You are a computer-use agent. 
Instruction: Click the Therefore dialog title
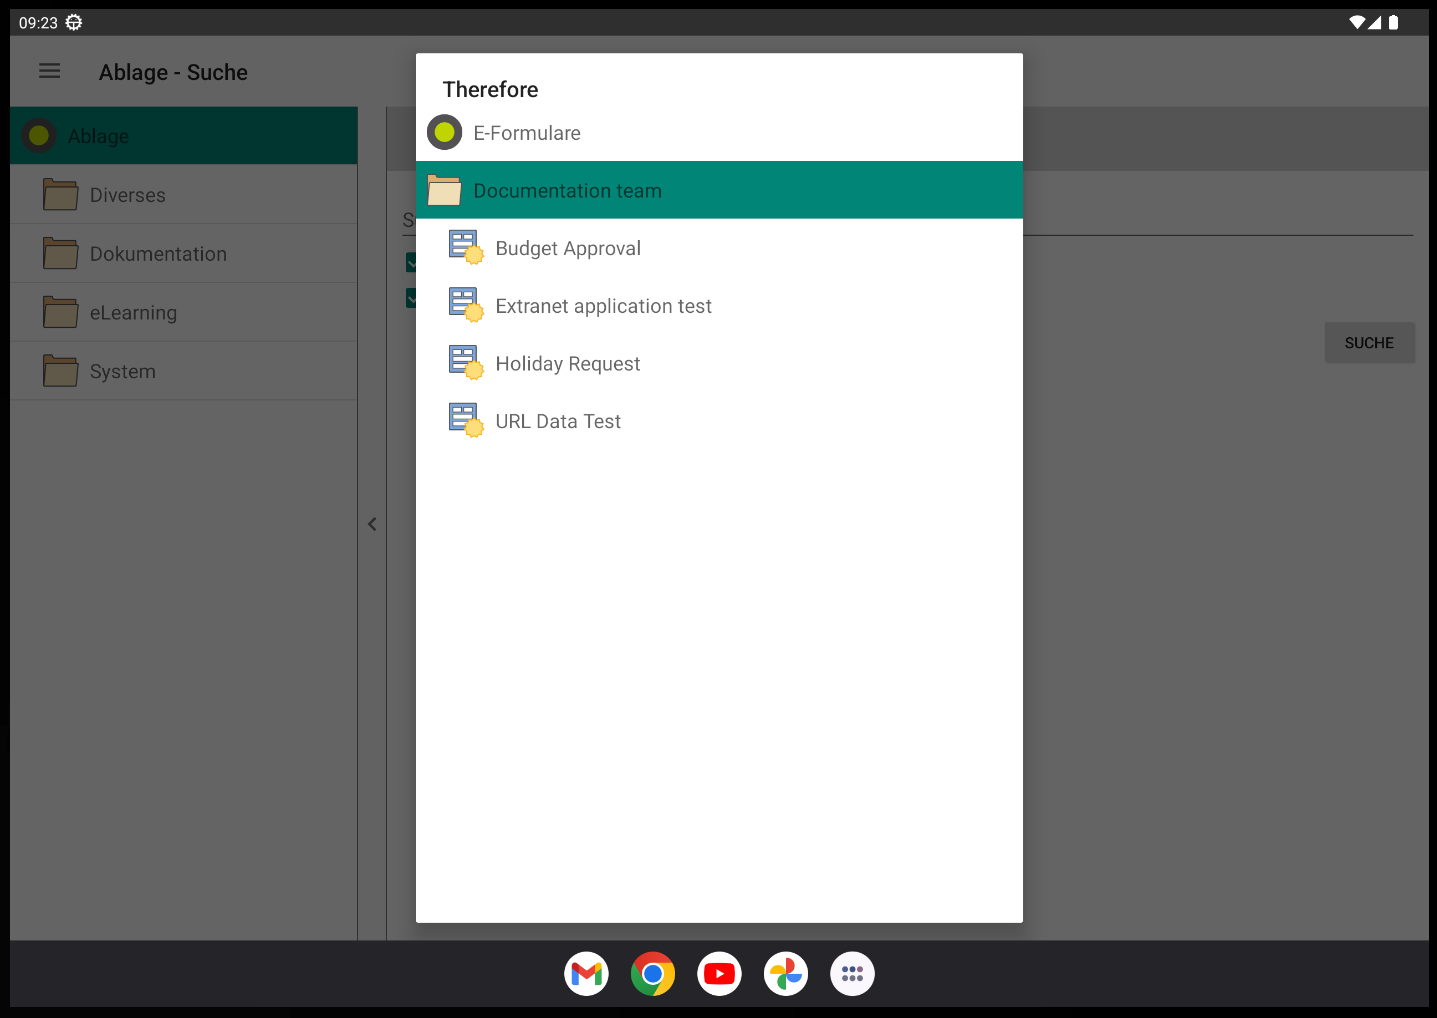pos(490,89)
